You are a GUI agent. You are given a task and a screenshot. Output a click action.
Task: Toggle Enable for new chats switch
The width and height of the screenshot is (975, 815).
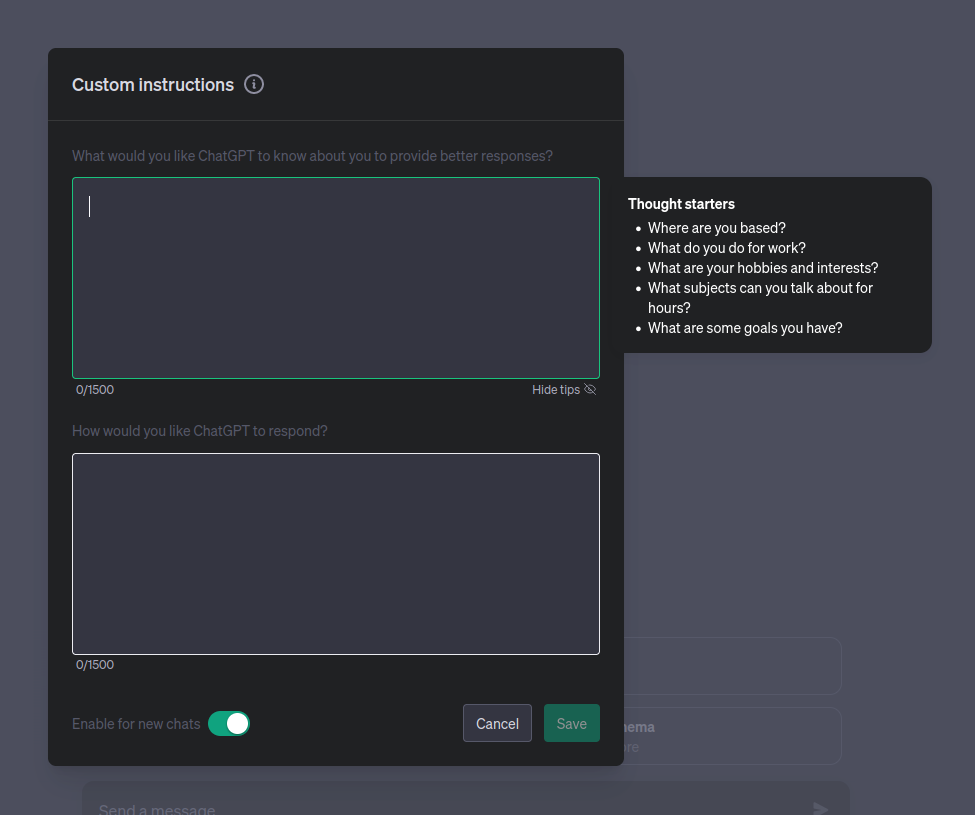pos(229,724)
